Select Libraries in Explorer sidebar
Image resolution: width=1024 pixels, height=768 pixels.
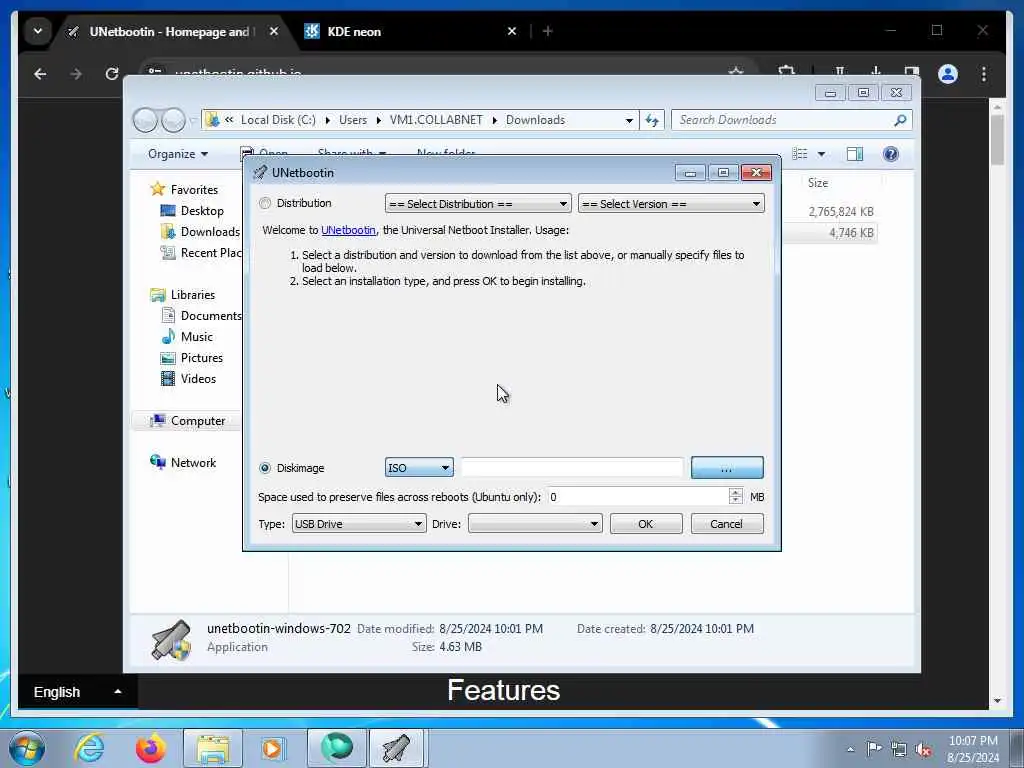pos(193,295)
